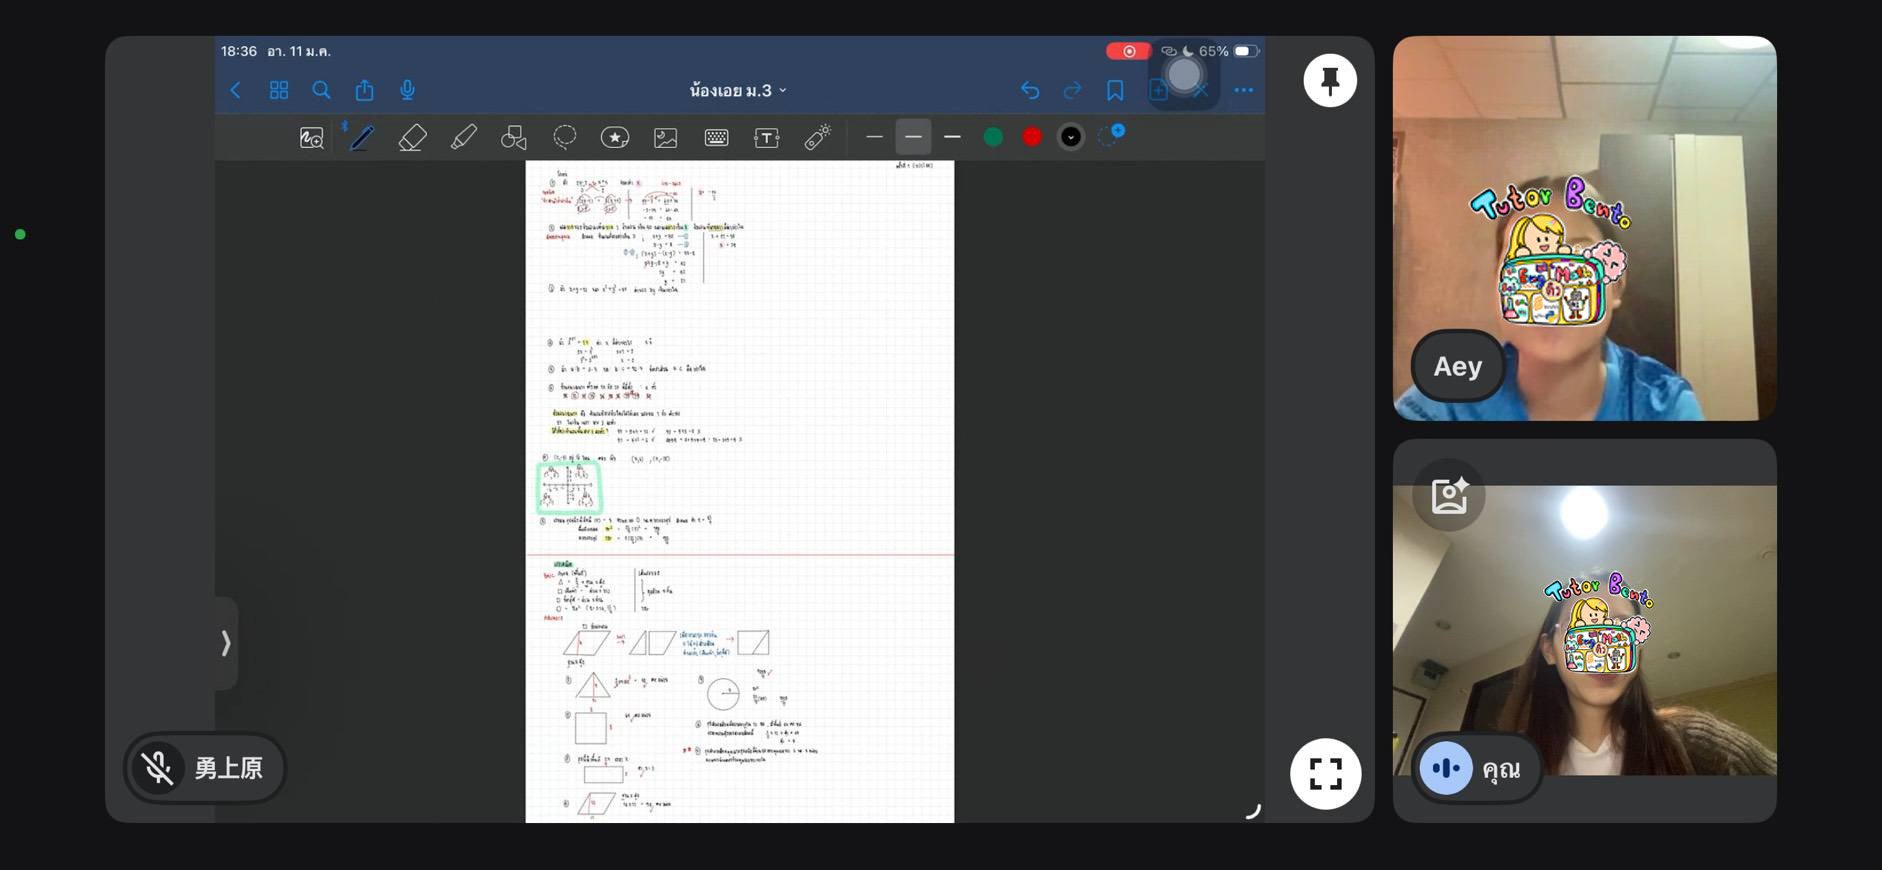
Task: Tap the red screen recording indicator
Action: click(1128, 51)
